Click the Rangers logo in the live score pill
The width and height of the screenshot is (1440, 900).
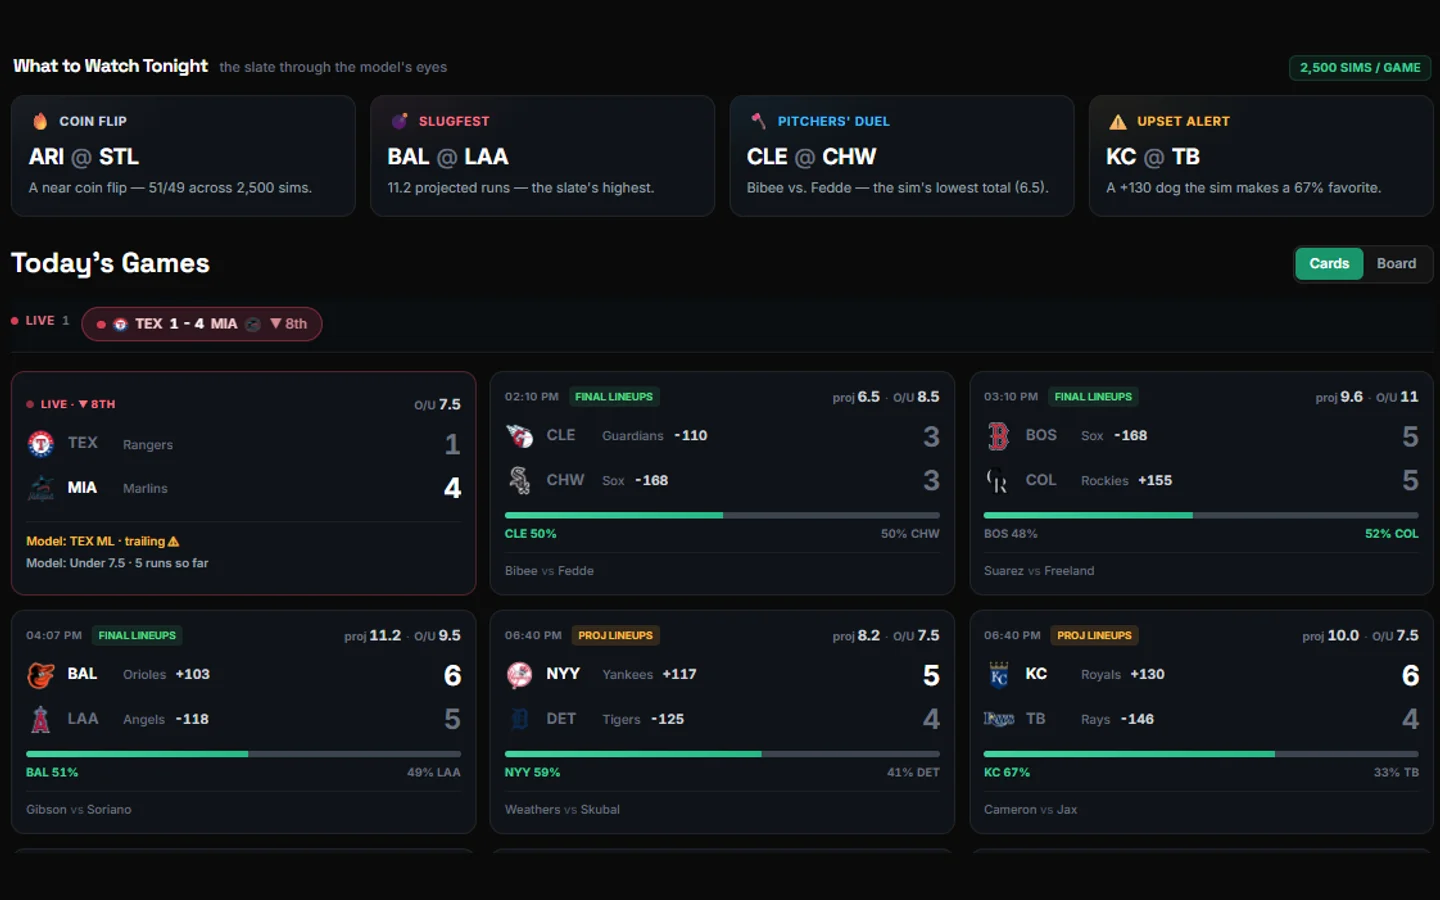(120, 324)
